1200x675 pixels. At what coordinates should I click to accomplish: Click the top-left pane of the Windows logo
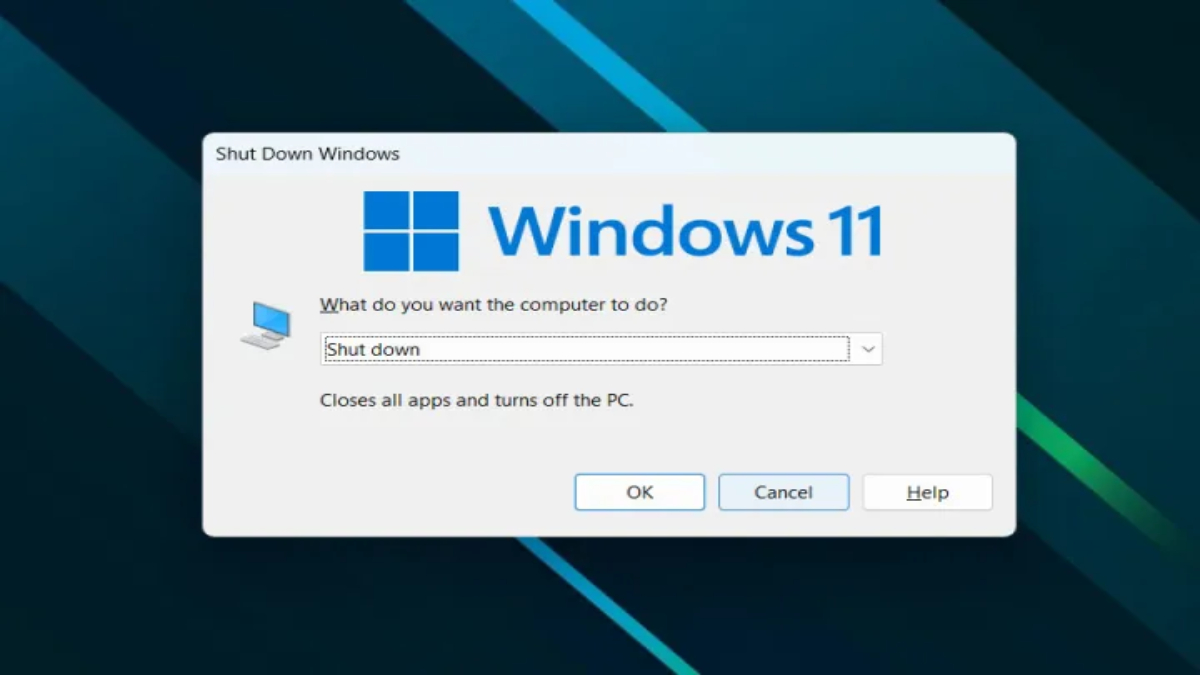[x=386, y=209]
